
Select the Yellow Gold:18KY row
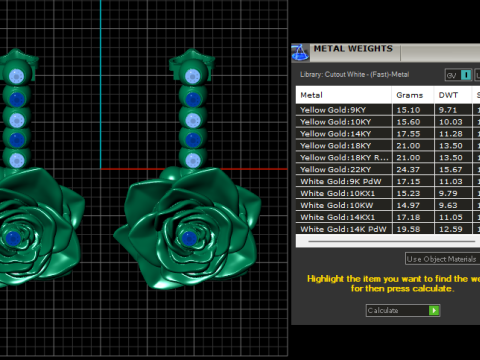click(x=388, y=146)
